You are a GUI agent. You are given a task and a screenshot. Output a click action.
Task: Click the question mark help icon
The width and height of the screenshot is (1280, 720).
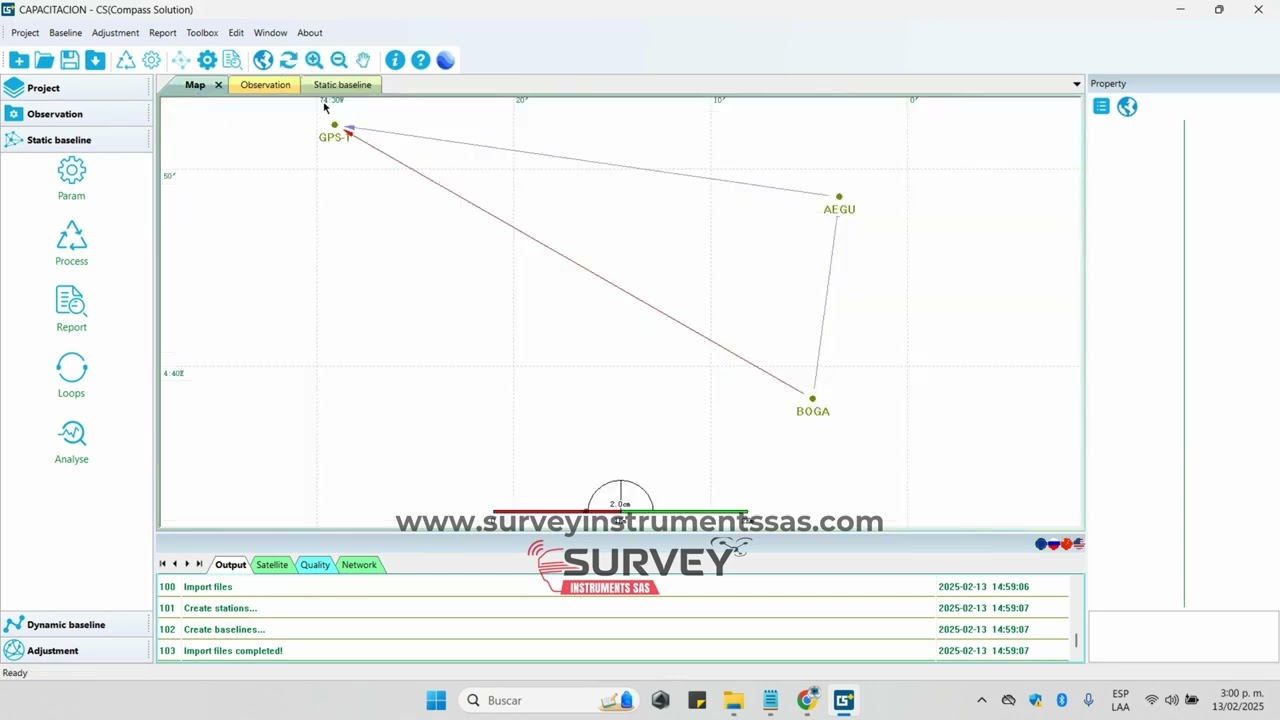[x=421, y=60]
